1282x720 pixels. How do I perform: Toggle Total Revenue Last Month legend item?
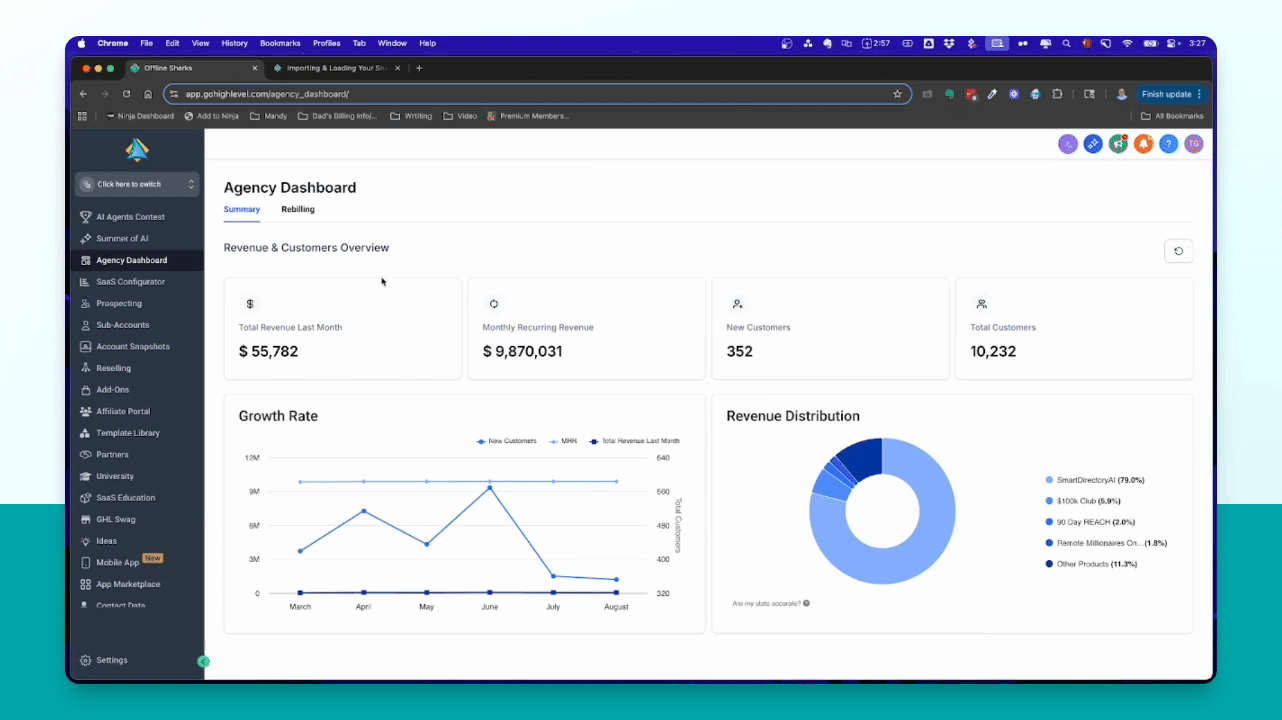pyautogui.click(x=634, y=441)
